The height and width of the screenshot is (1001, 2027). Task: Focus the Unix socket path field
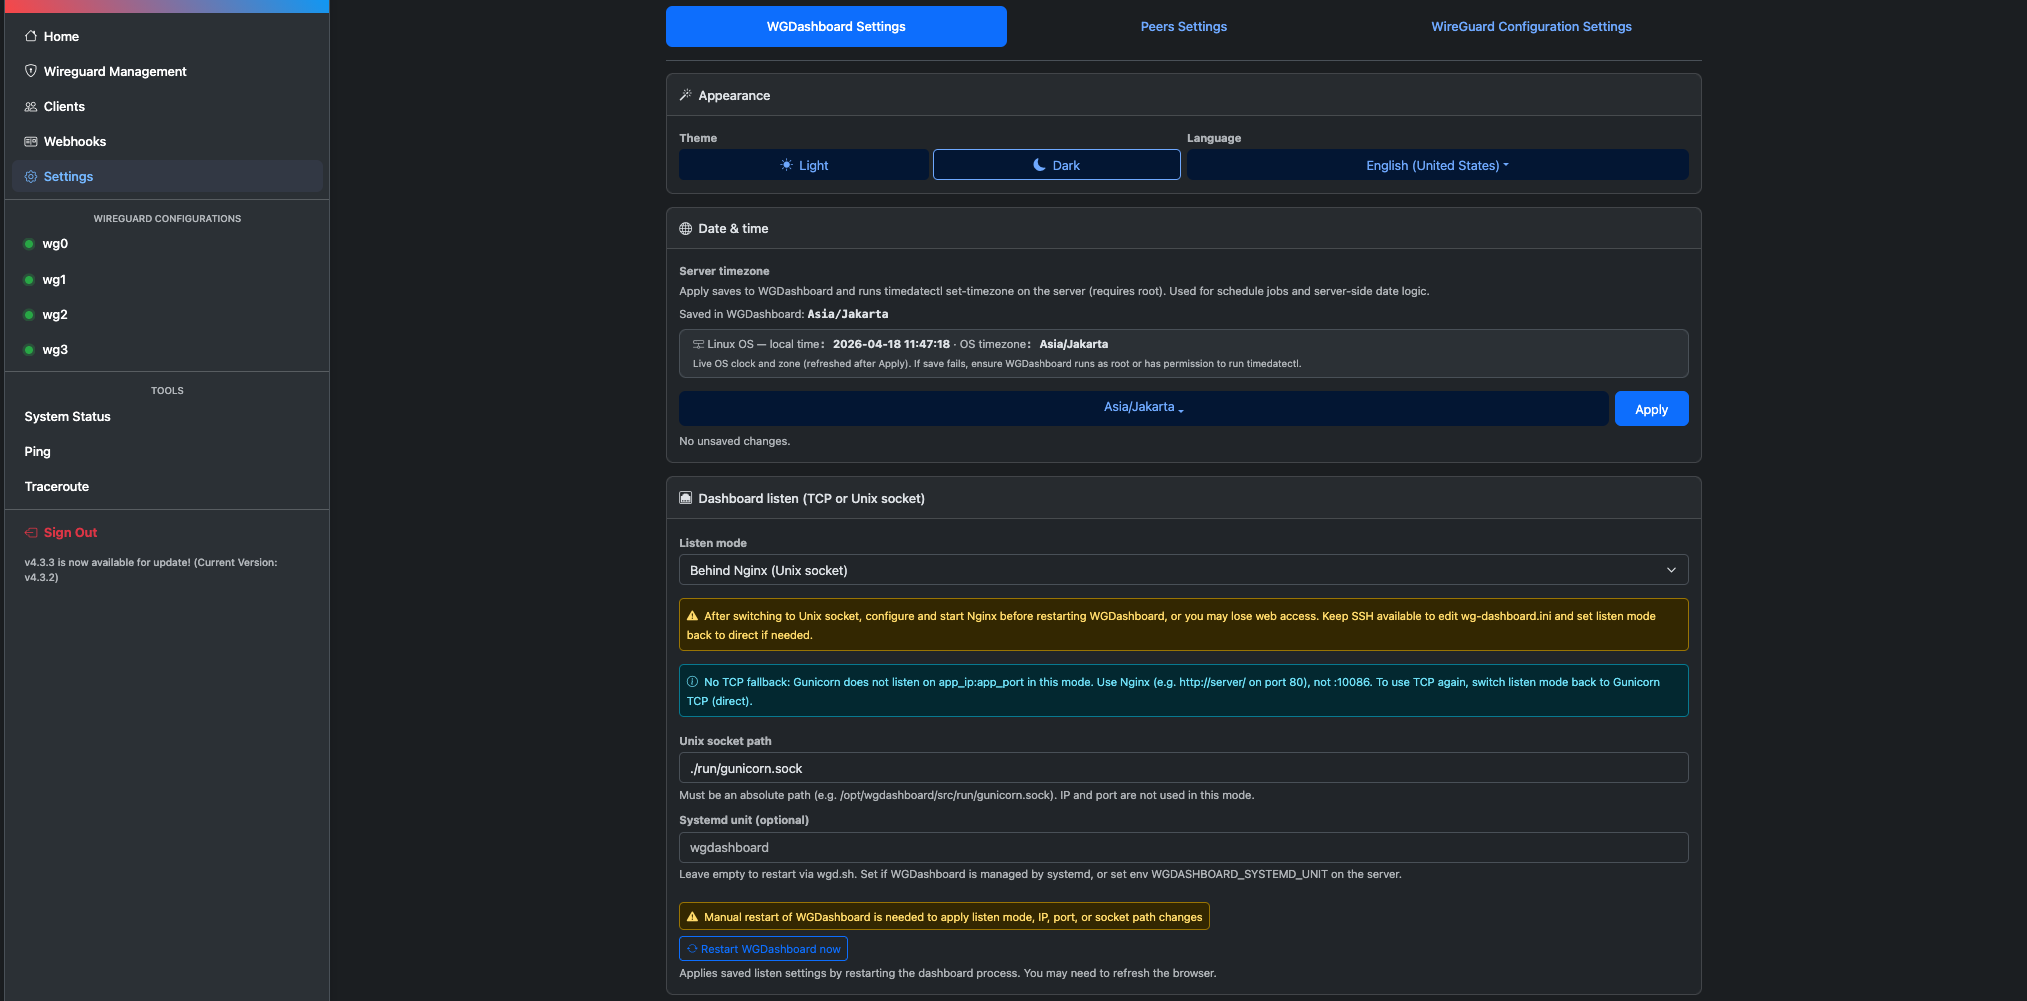pos(1183,768)
